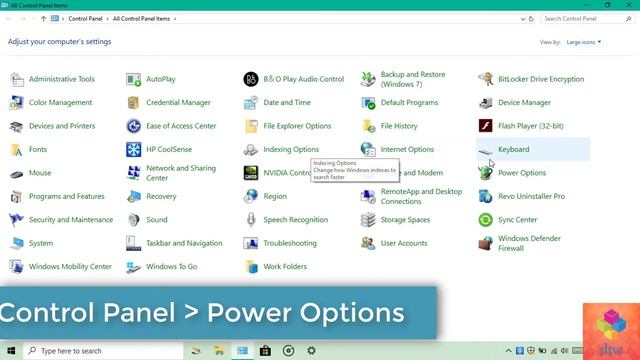Click the Credential Manager icon
640x360 pixels.
coord(133,102)
